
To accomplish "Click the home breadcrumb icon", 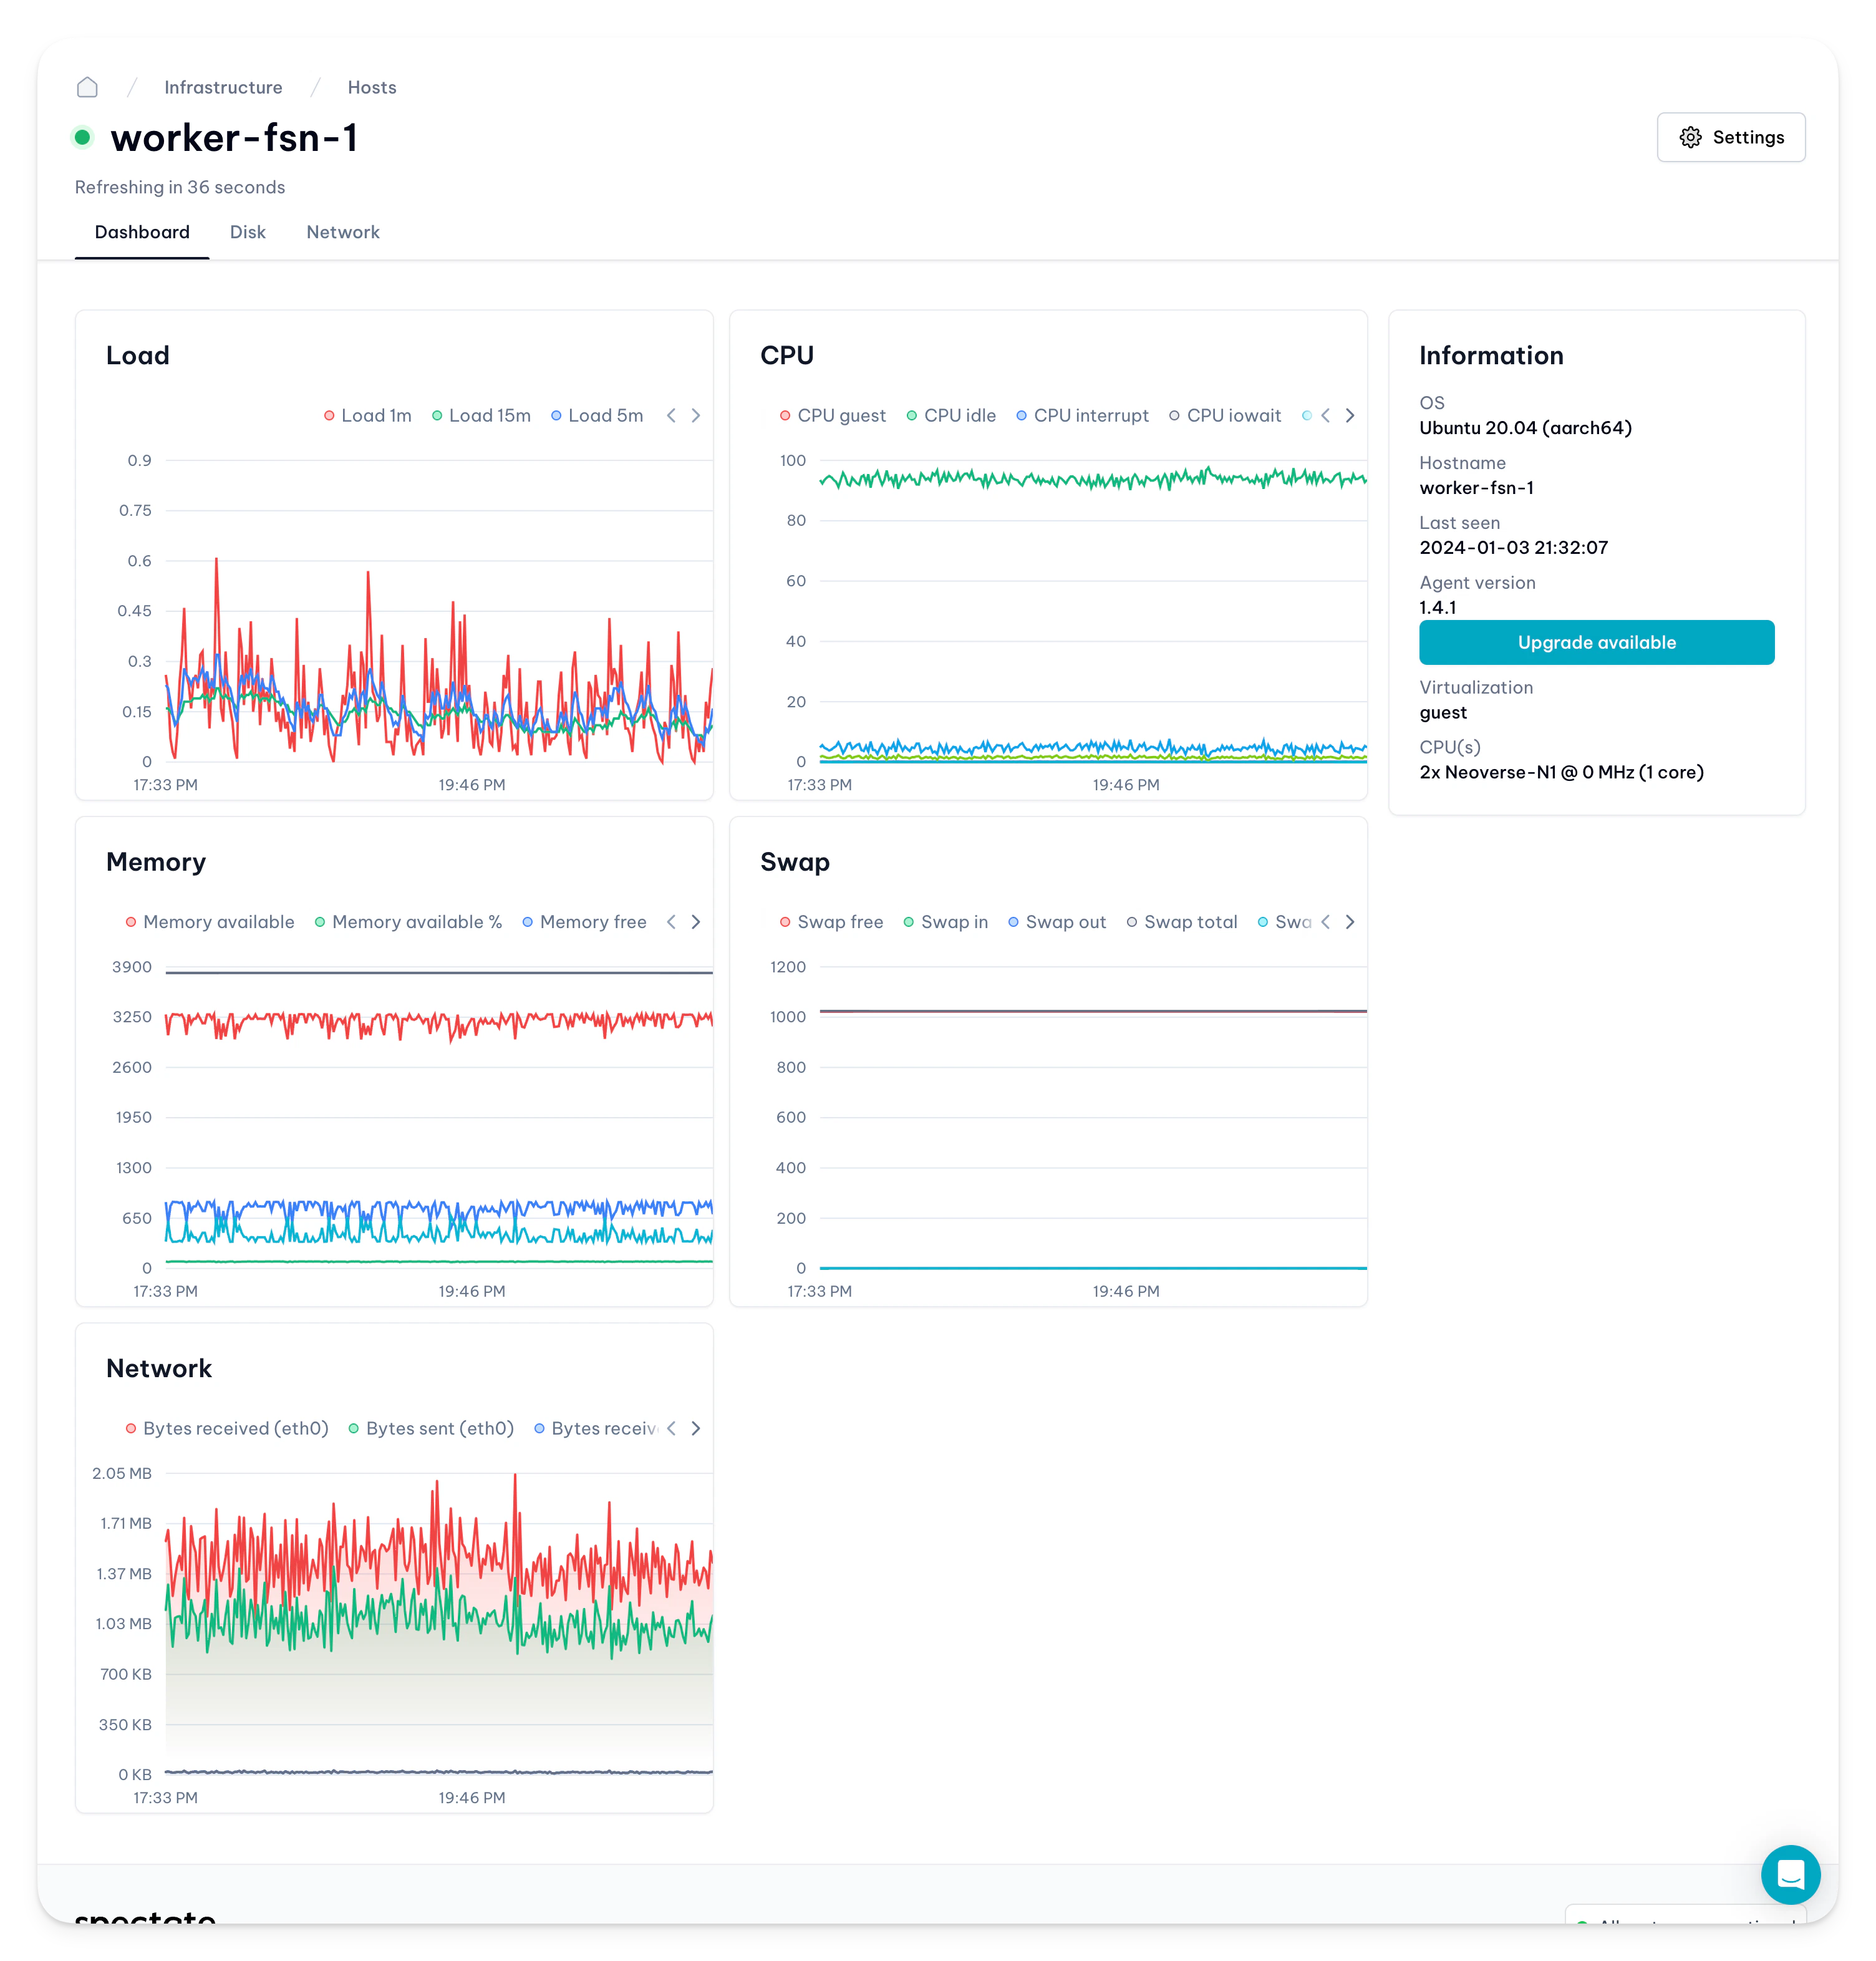I will 87,87.
